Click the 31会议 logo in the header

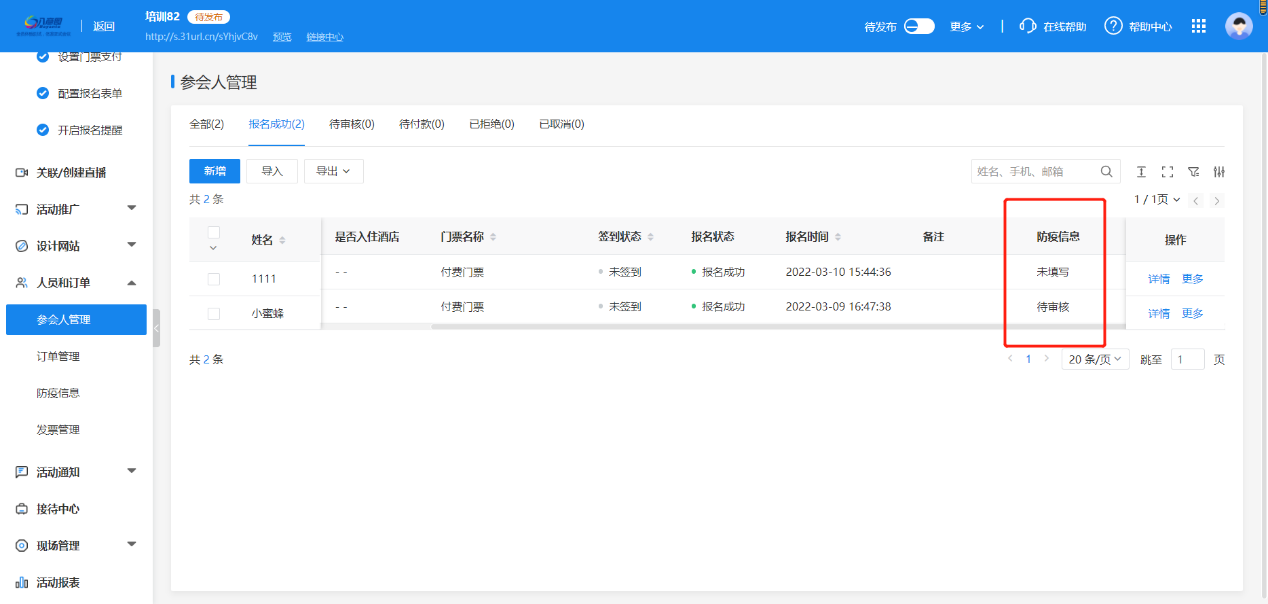pos(42,25)
